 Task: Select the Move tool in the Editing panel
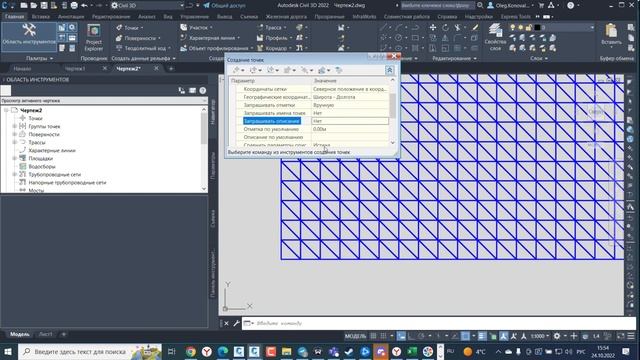click(433, 27)
